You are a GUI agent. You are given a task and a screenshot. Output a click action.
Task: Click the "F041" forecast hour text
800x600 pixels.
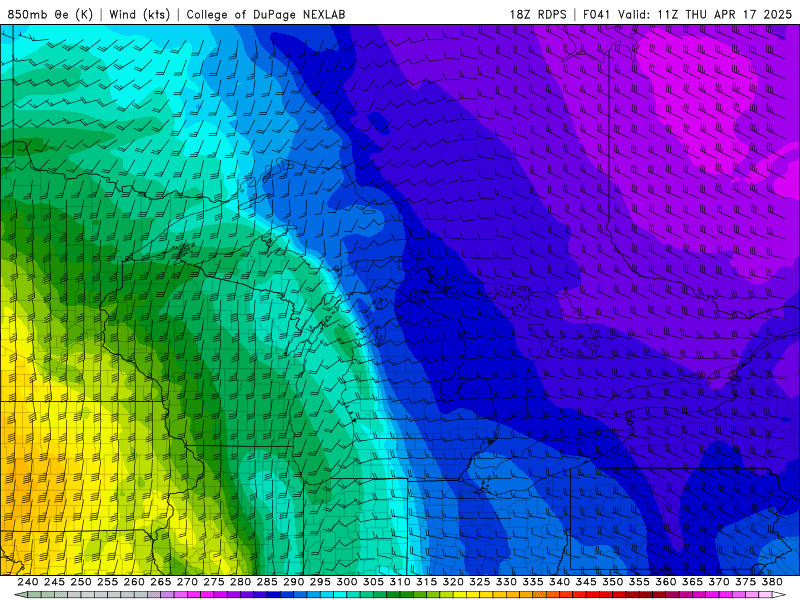pyautogui.click(x=597, y=14)
